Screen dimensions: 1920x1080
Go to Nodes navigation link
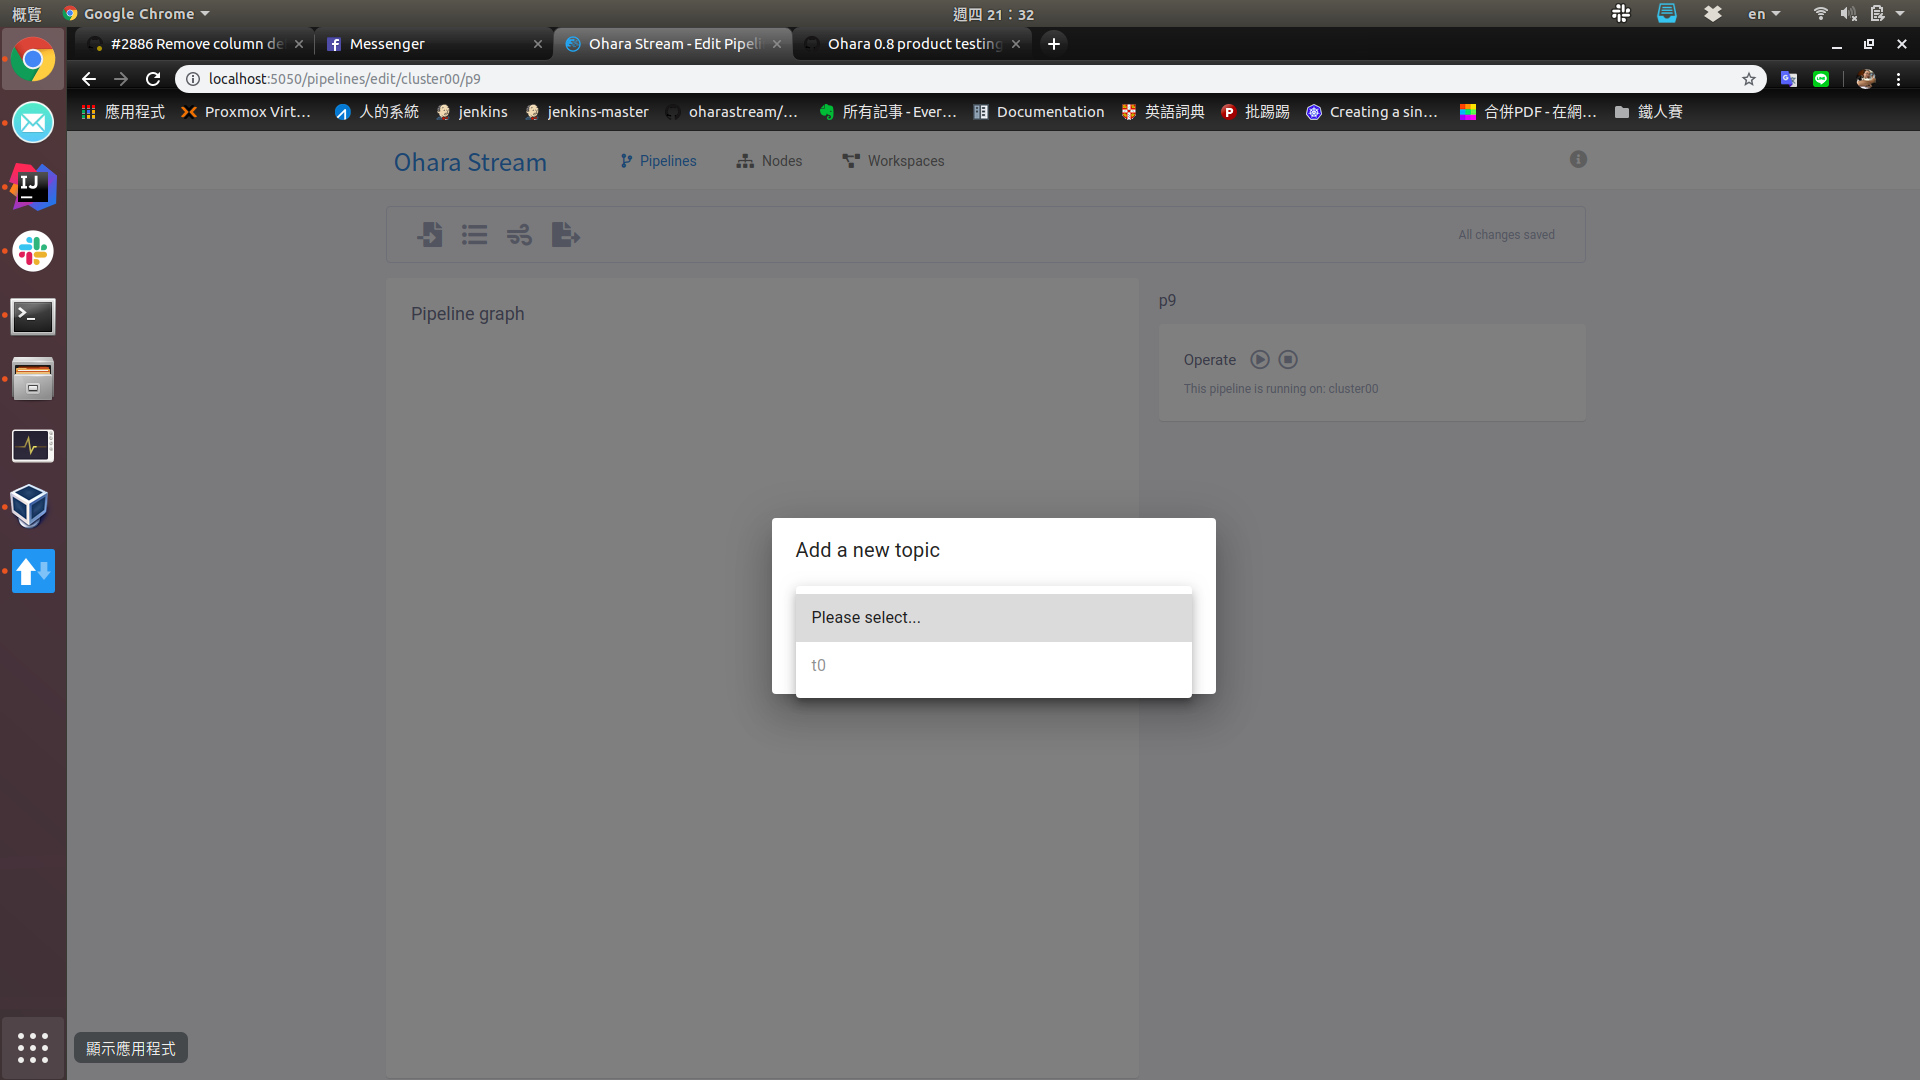pyautogui.click(x=769, y=161)
